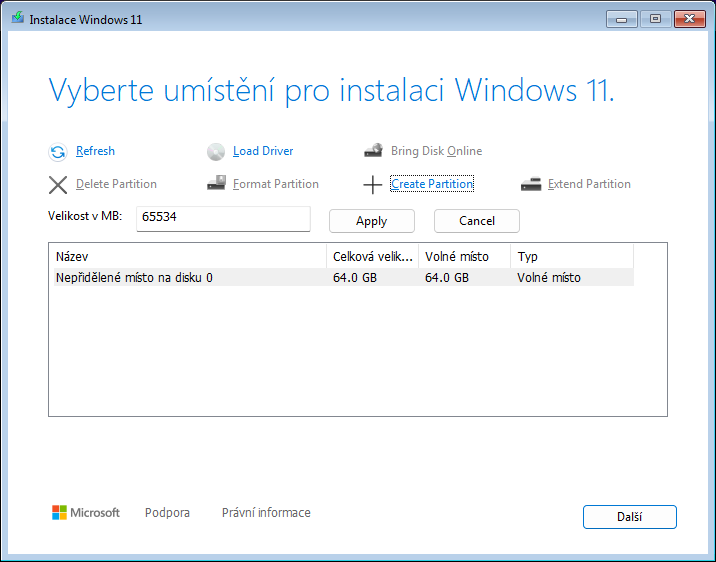
Task: Click the Extend Partition drive icon
Action: (531, 184)
